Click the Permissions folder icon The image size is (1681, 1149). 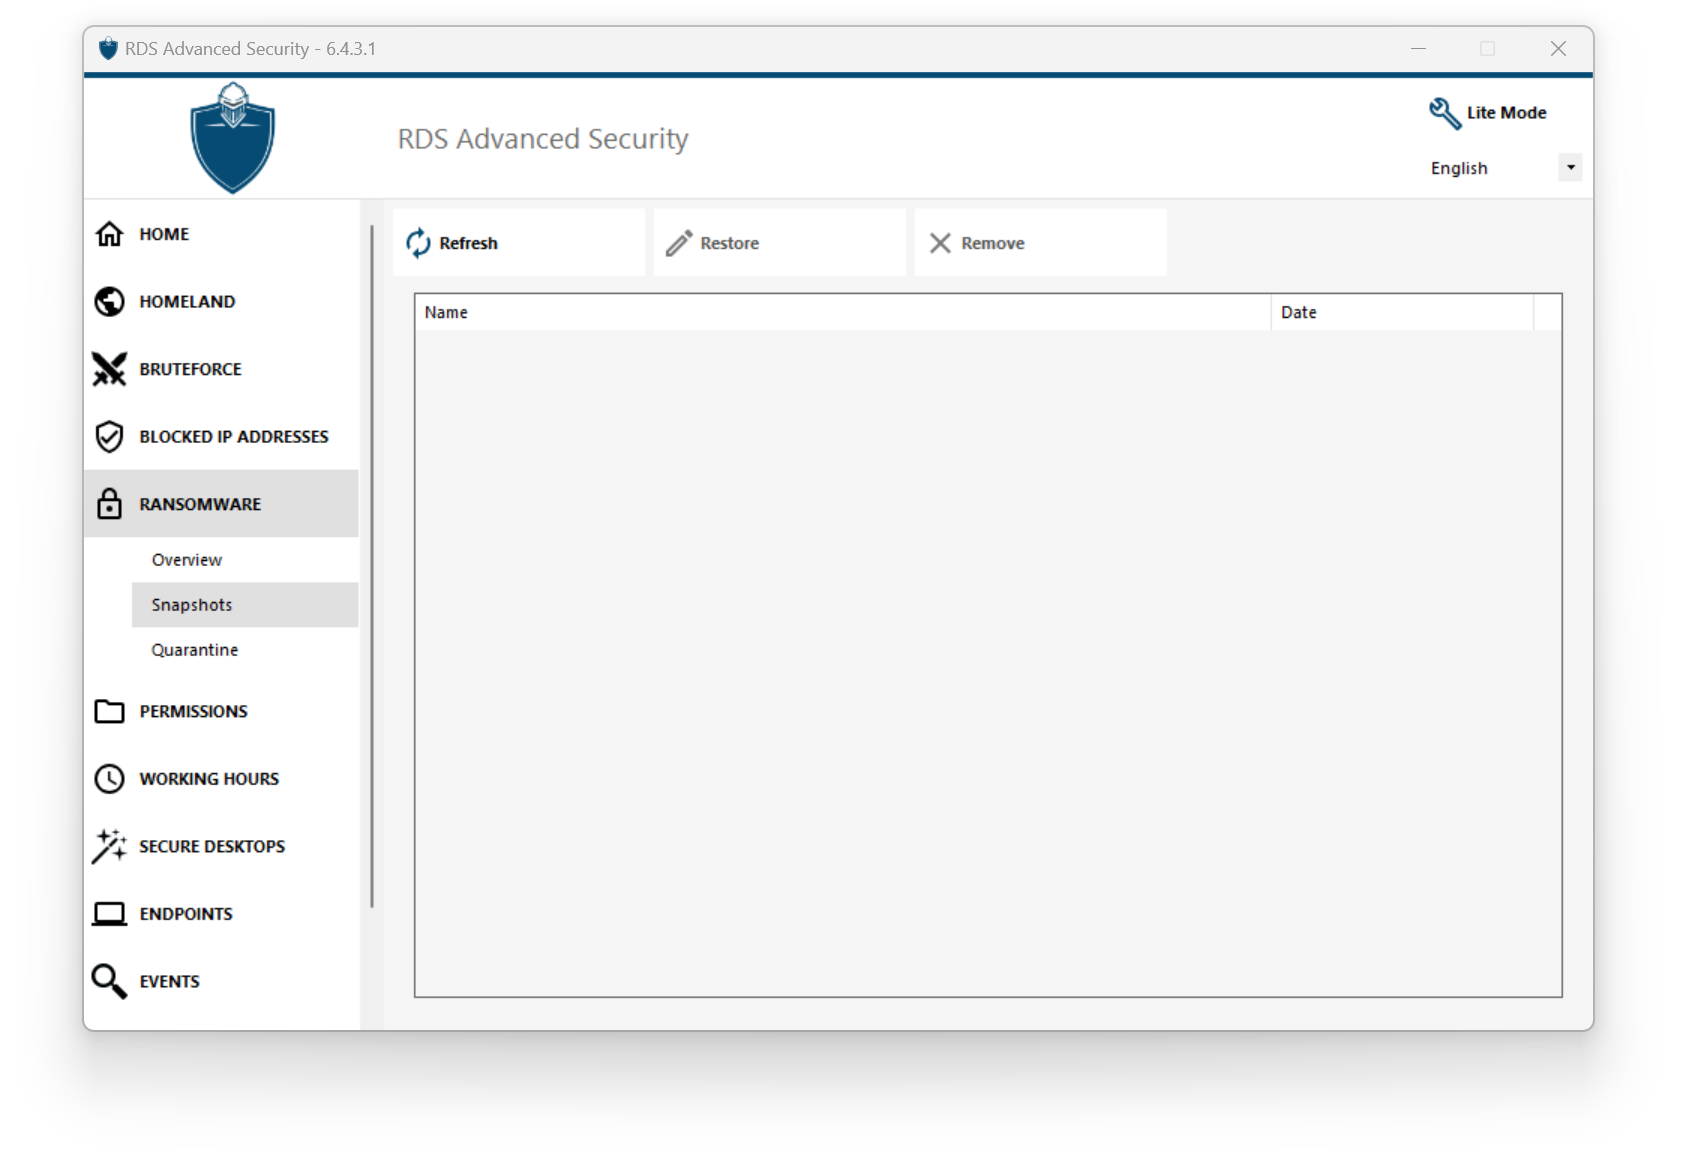point(109,711)
